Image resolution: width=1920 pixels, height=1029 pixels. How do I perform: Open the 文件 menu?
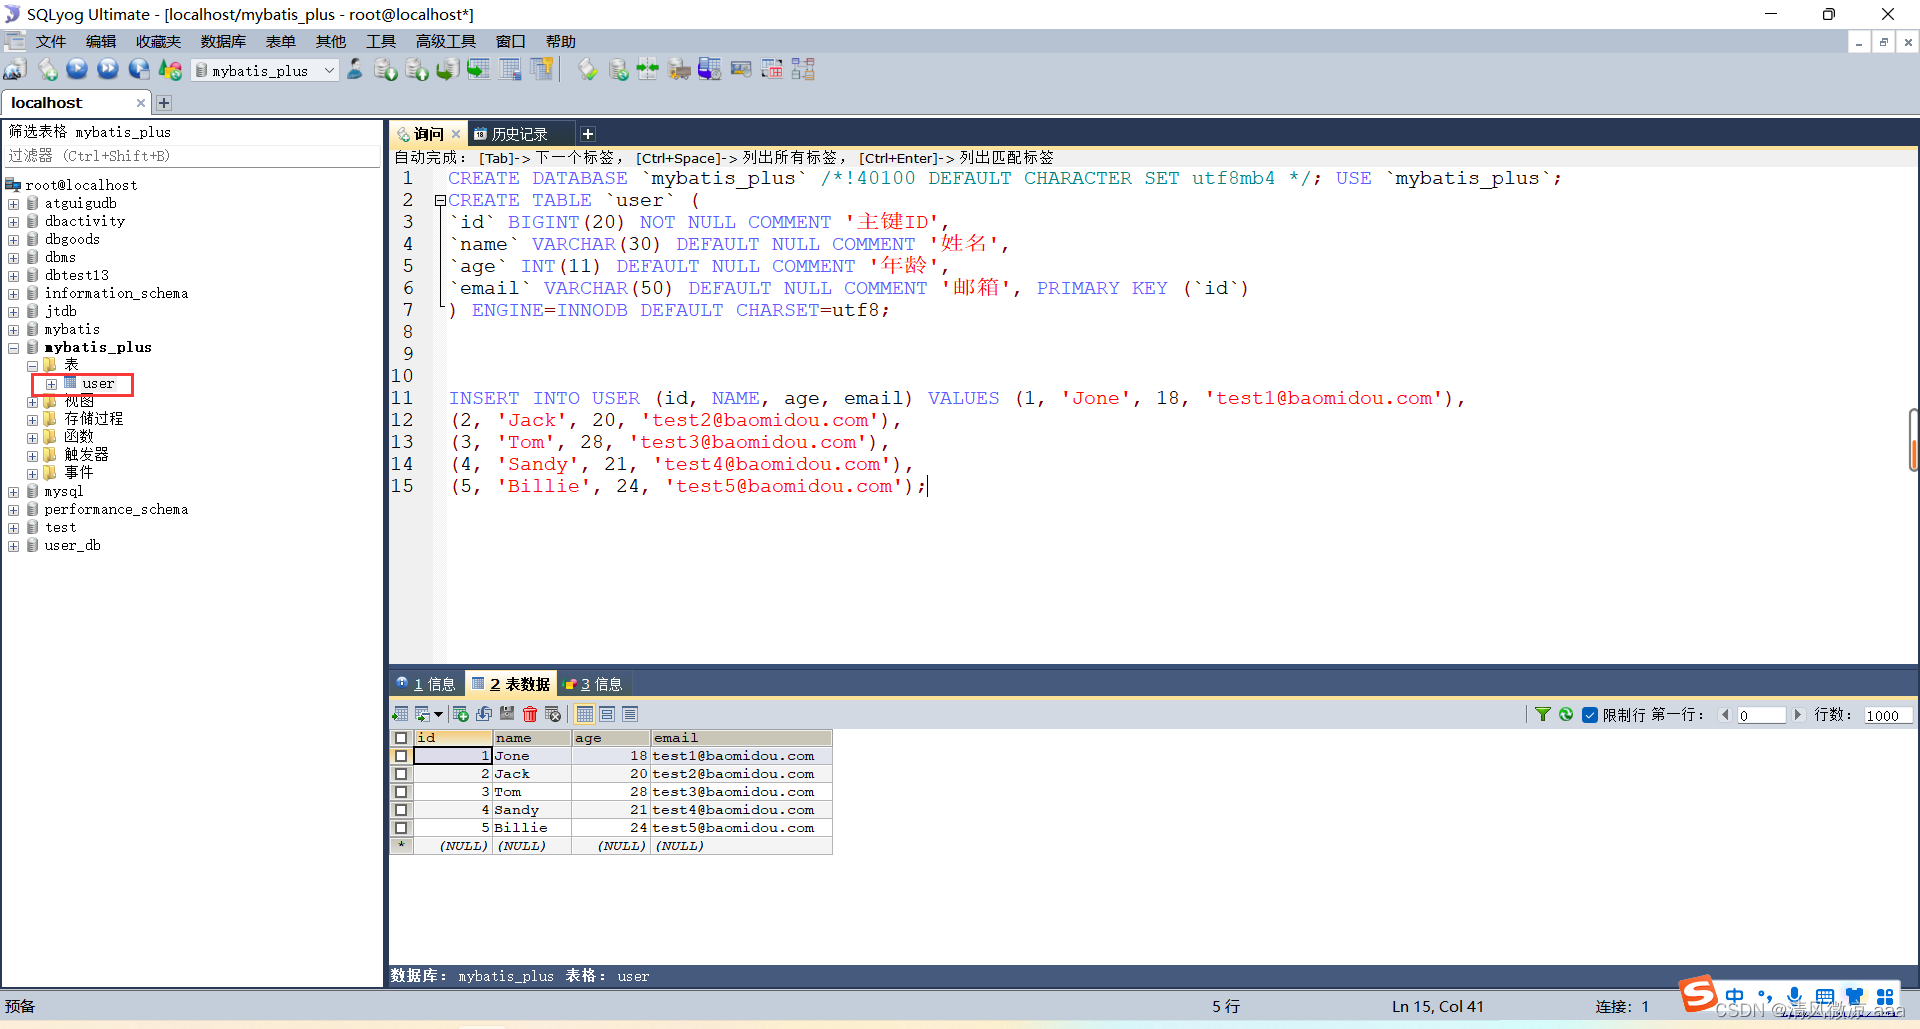(50, 41)
